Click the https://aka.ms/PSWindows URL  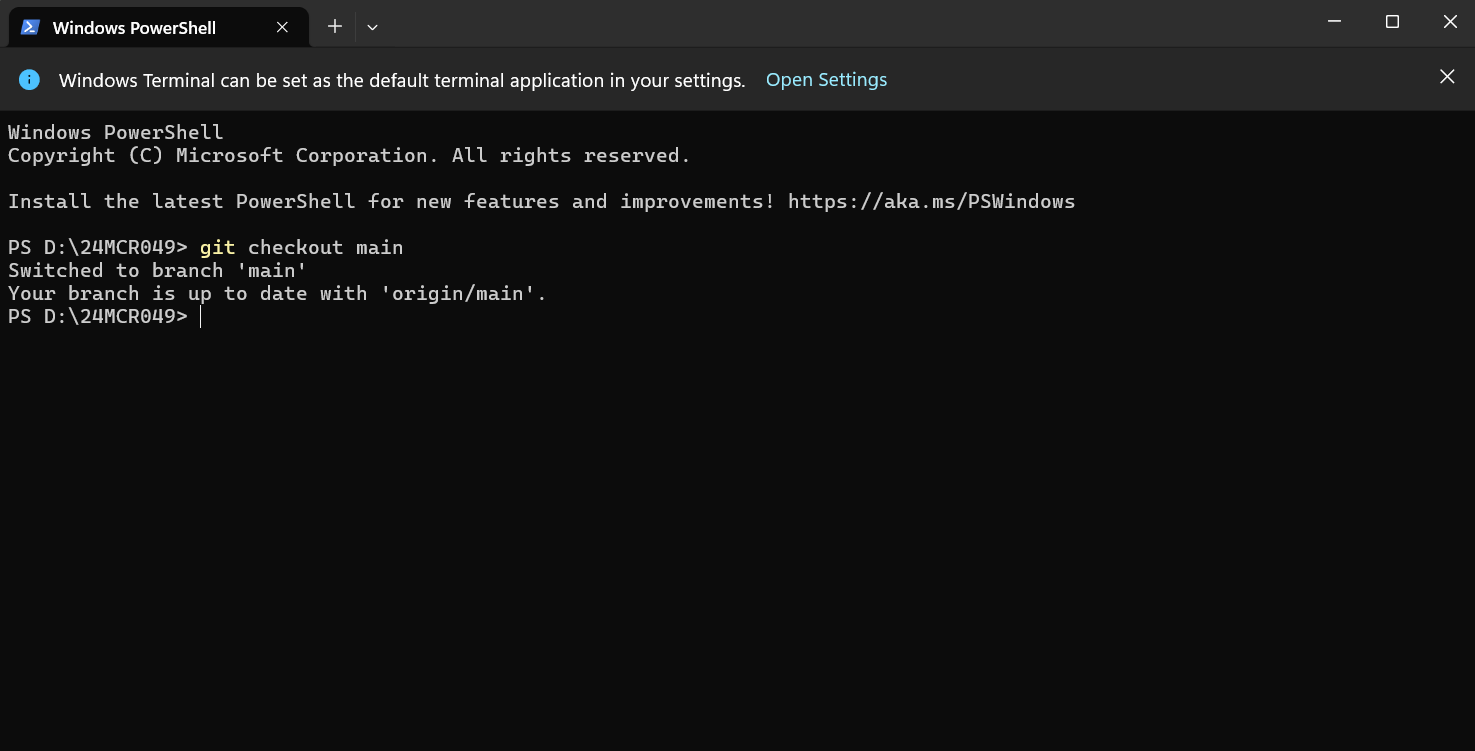tap(931, 201)
